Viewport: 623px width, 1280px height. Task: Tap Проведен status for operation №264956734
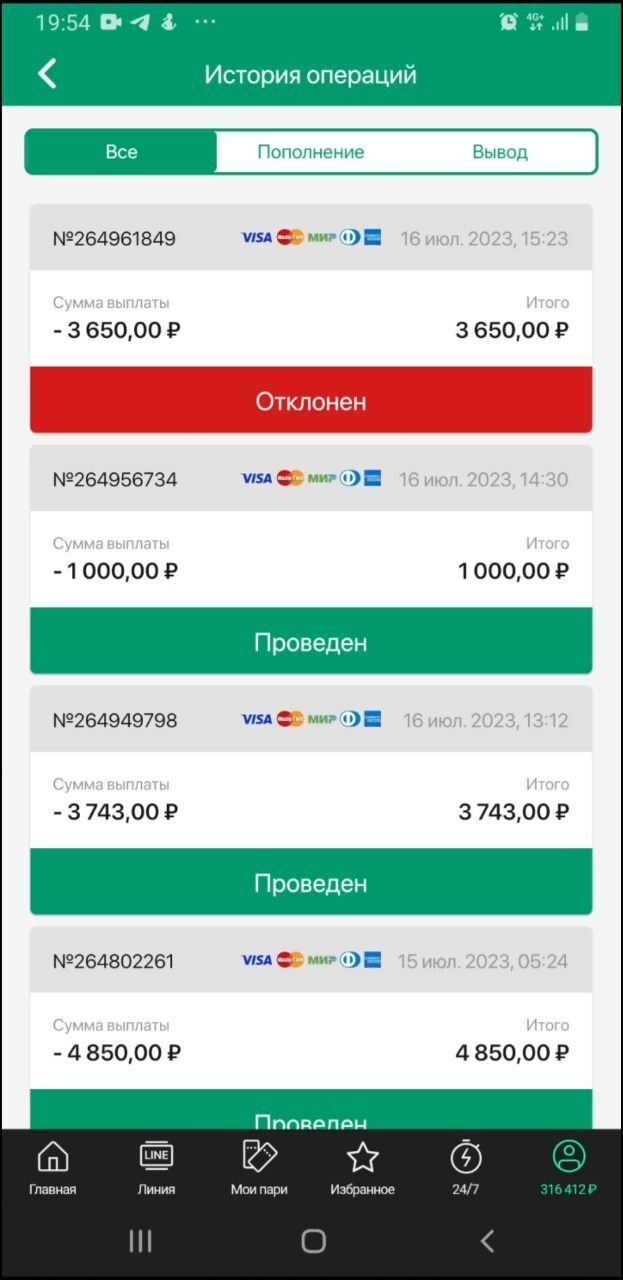(311, 642)
